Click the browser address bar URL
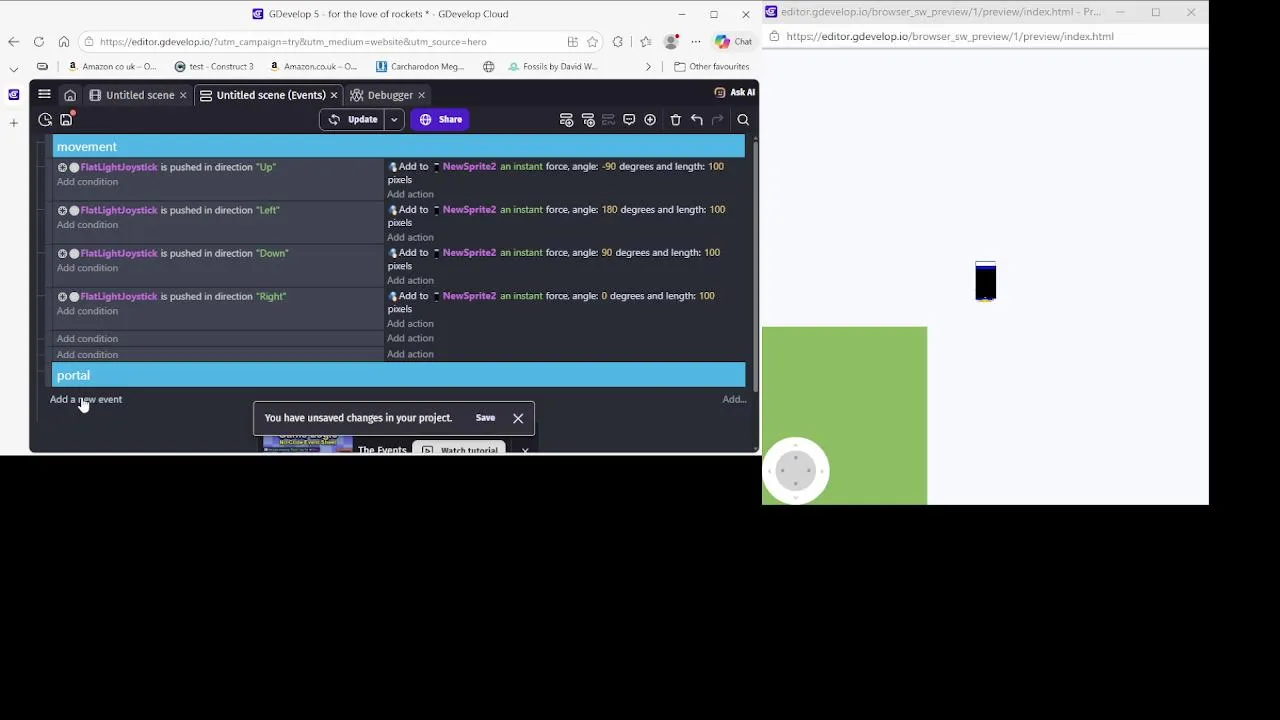 point(293,42)
